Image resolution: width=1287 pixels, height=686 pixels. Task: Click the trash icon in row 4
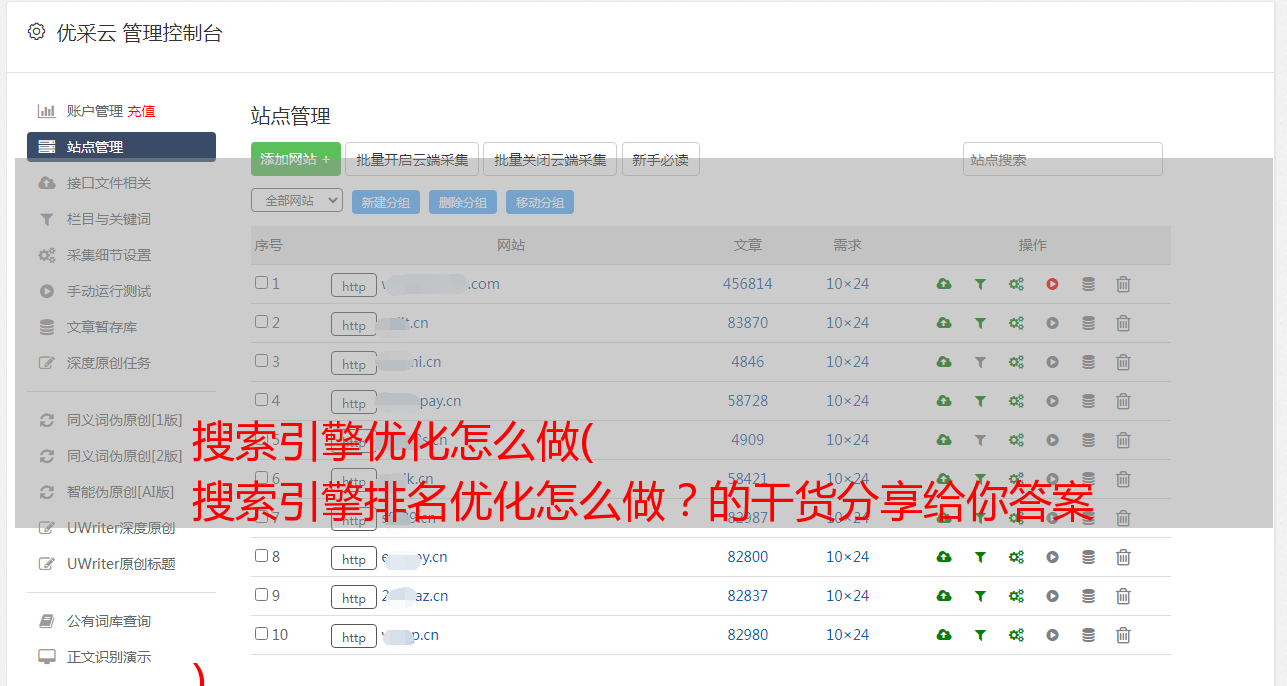[x=1123, y=401]
